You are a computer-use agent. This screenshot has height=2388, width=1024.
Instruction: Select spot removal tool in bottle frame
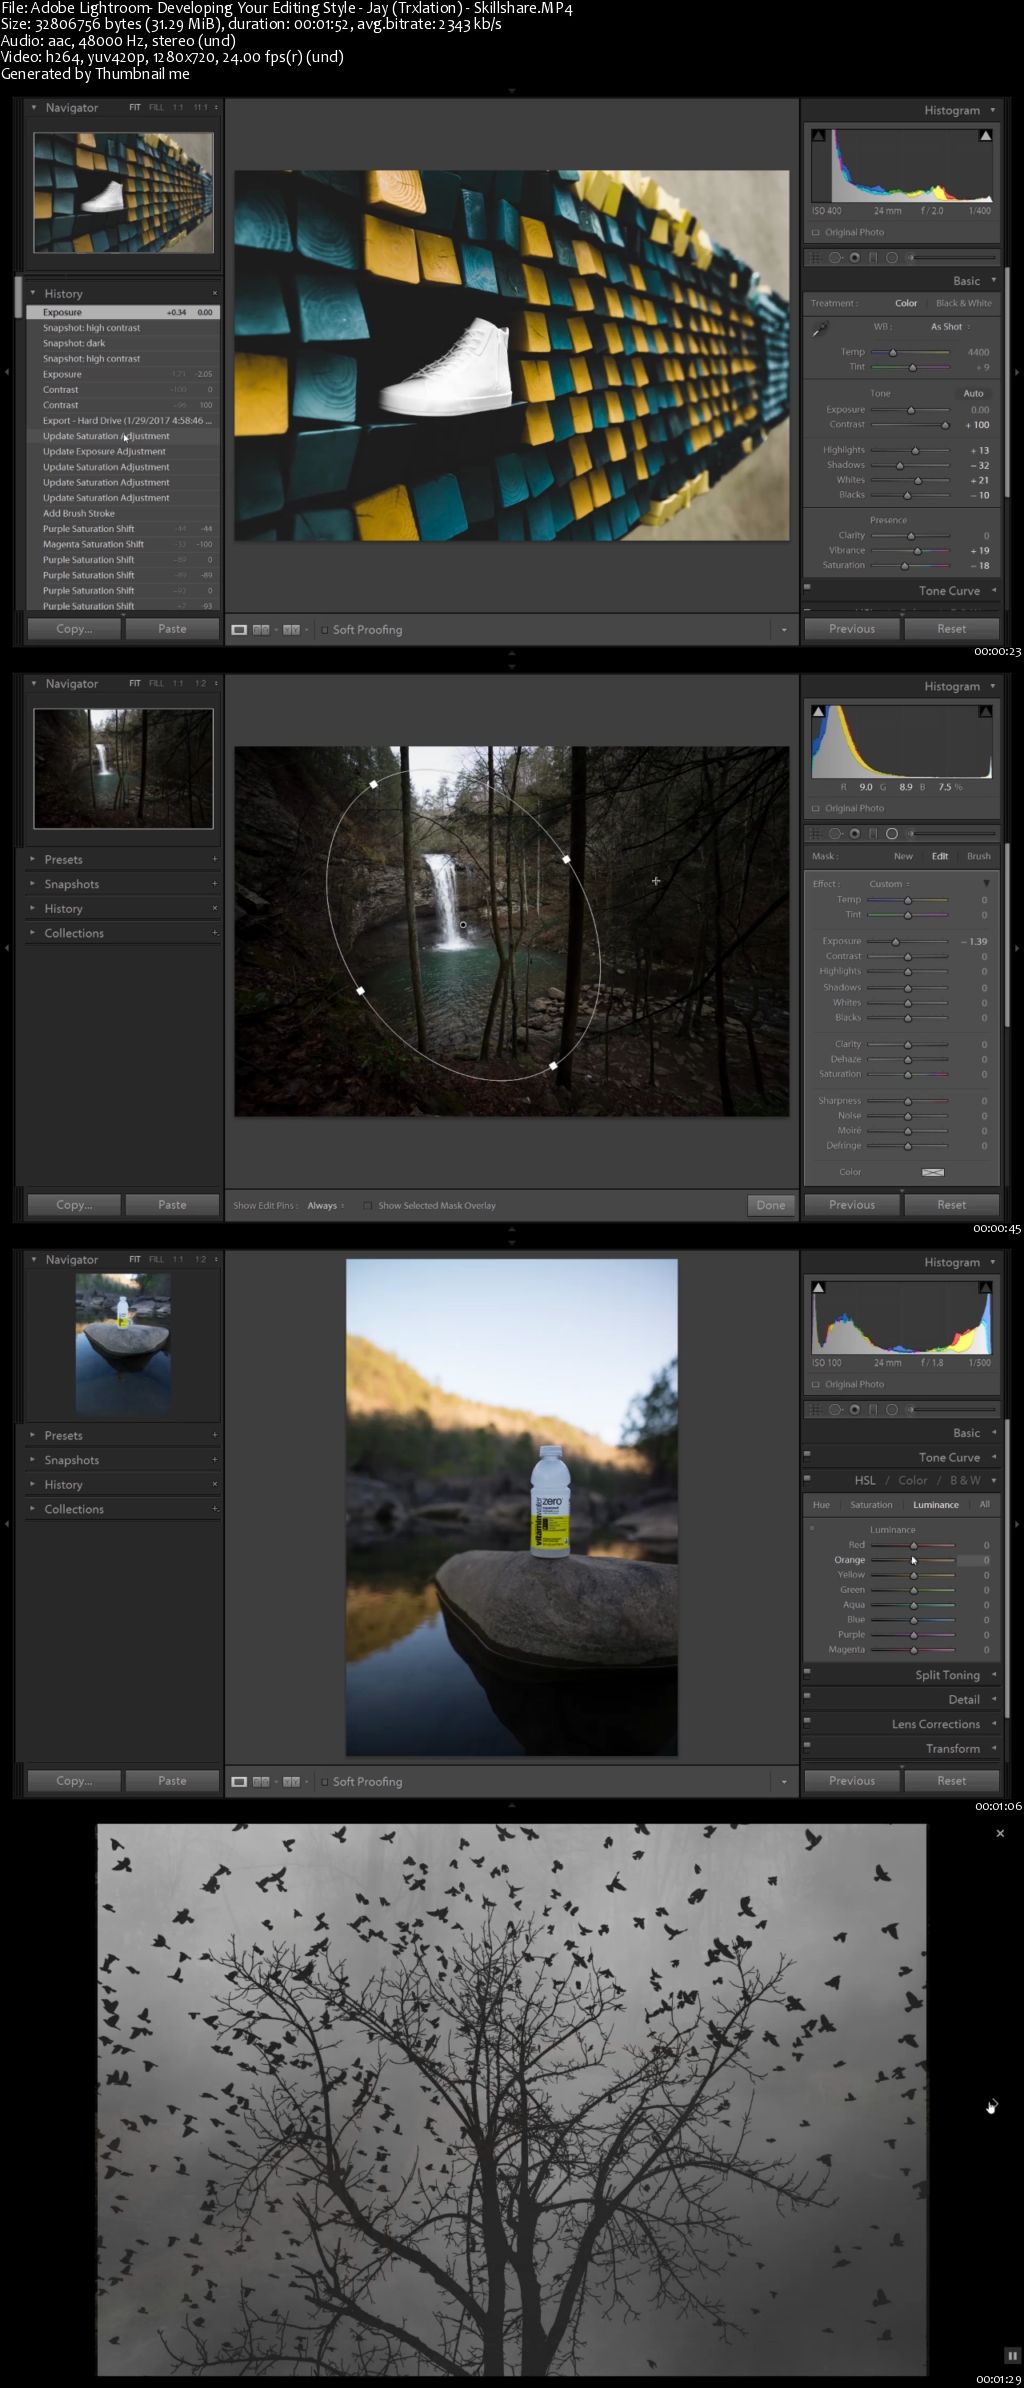coord(835,1410)
